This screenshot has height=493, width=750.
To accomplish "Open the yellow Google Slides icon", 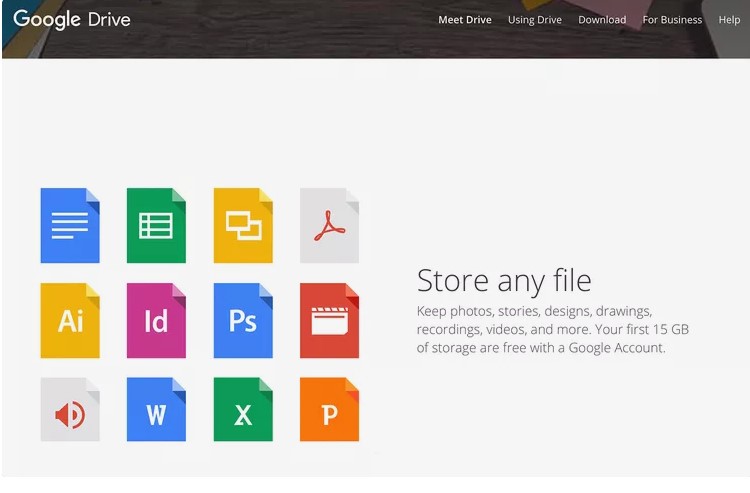I will click(243, 225).
